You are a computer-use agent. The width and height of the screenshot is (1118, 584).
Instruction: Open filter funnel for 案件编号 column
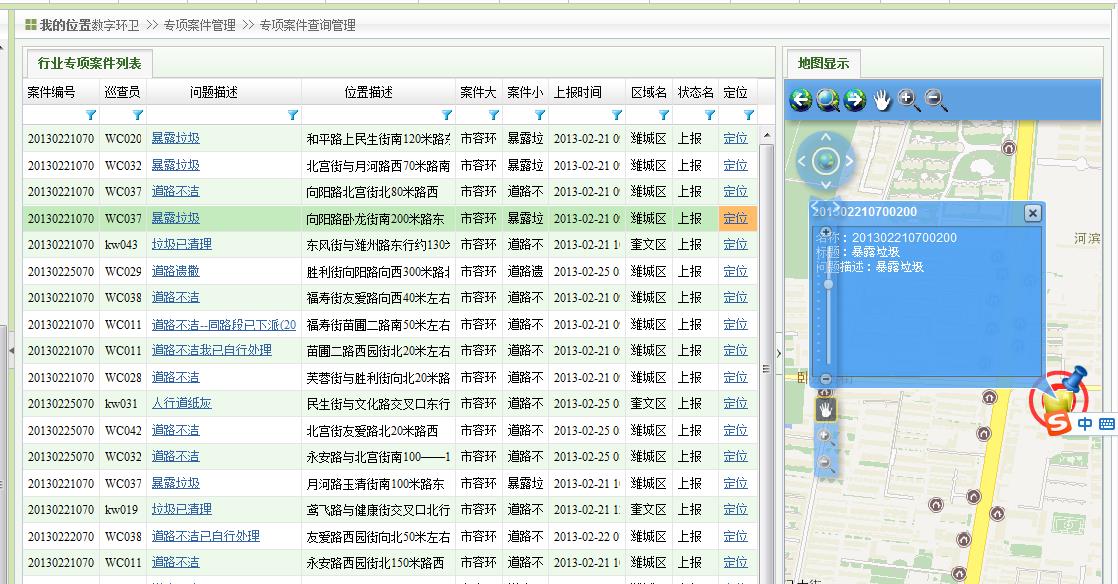pos(91,115)
